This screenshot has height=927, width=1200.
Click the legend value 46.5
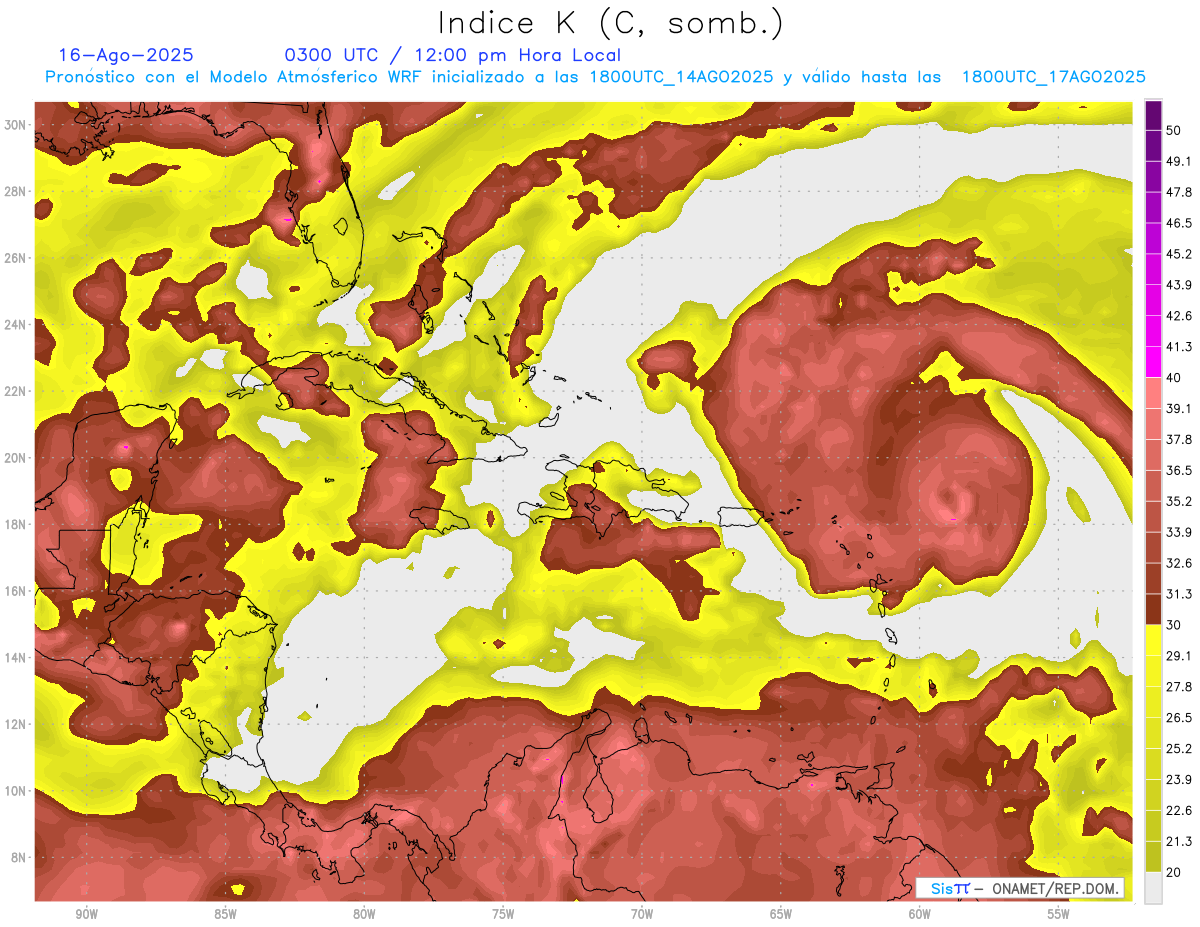(x=1179, y=223)
